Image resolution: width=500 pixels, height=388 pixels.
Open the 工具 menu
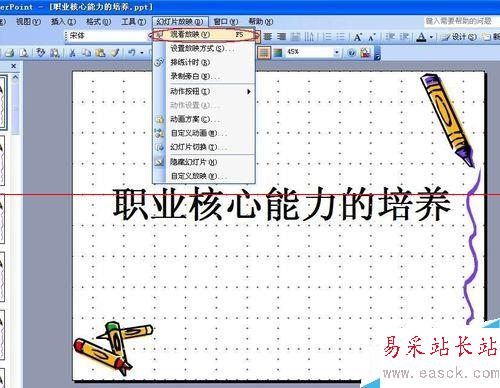(134, 22)
